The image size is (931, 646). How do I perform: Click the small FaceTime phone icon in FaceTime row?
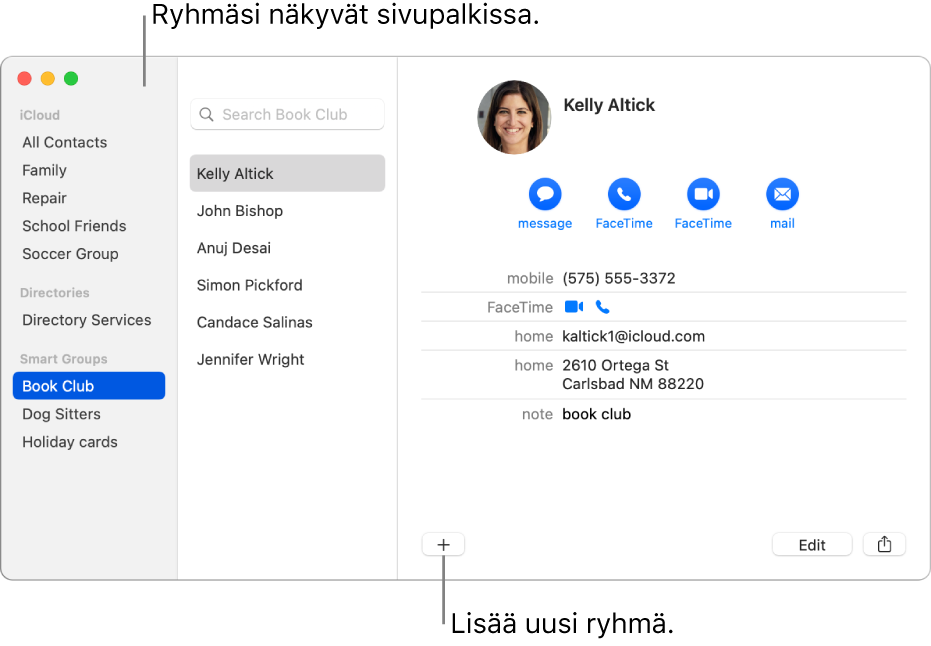(602, 307)
